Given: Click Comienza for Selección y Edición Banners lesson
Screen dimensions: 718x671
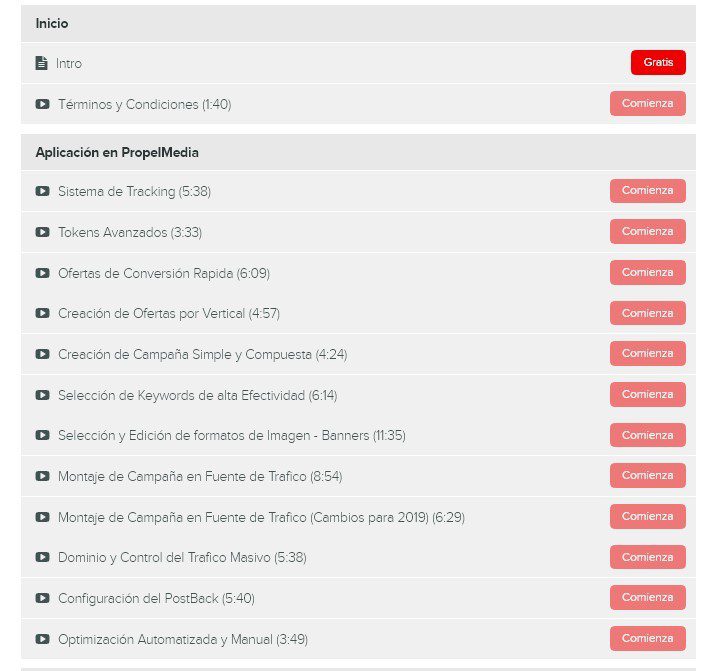Looking at the screenshot, I should point(647,435).
